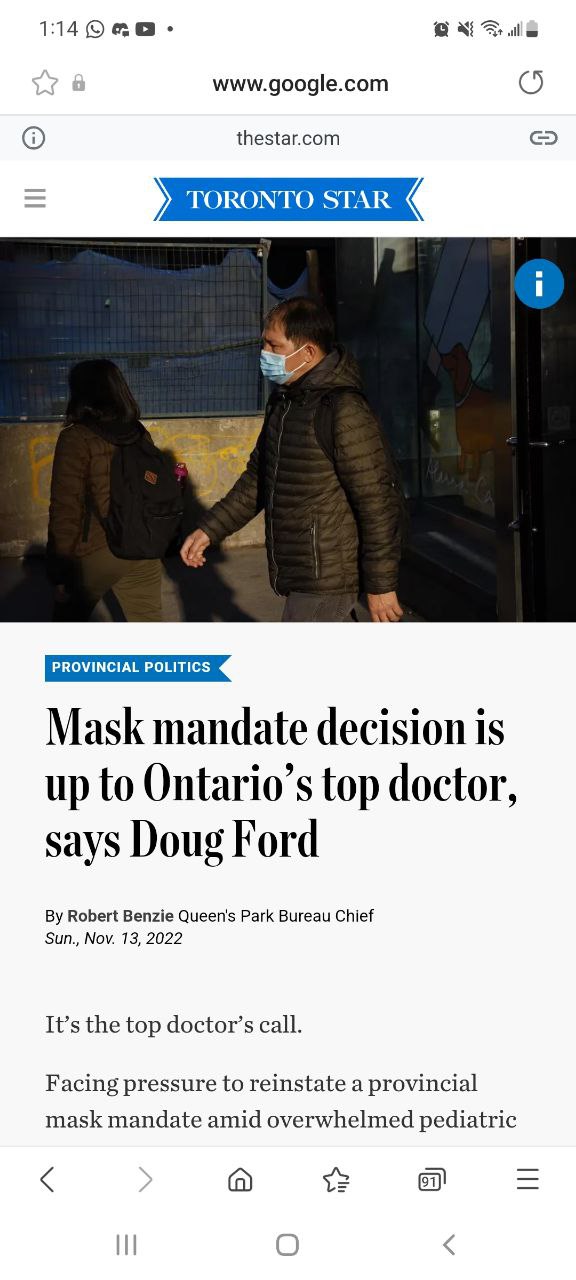Tap the padlock site security icon

coord(79,84)
